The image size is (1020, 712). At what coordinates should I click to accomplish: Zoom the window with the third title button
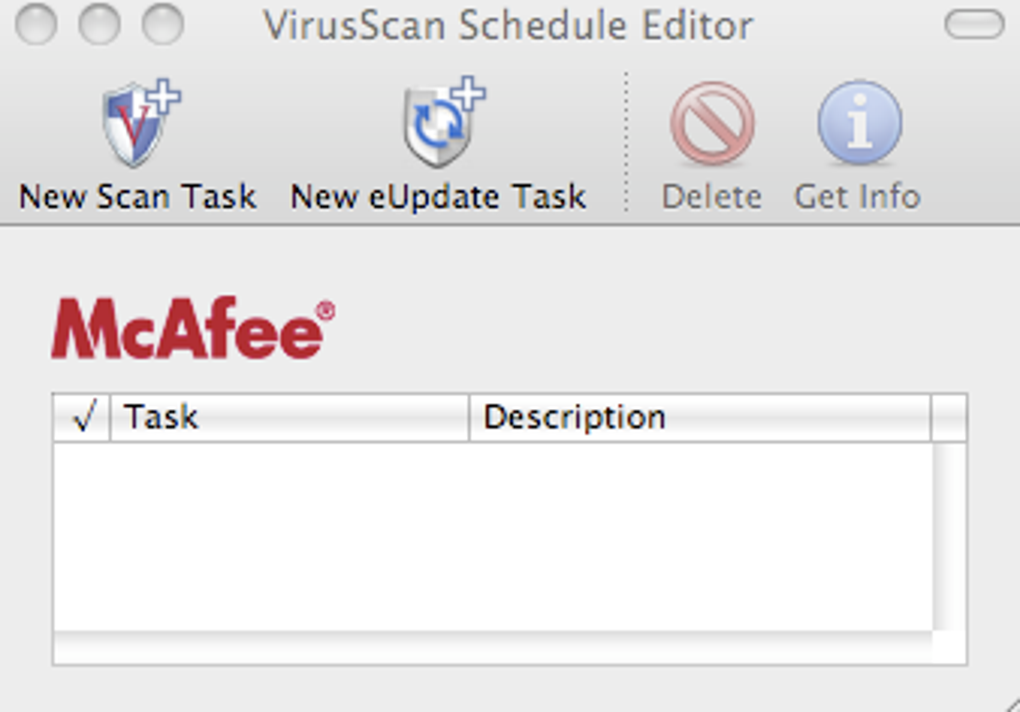tap(162, 25)
